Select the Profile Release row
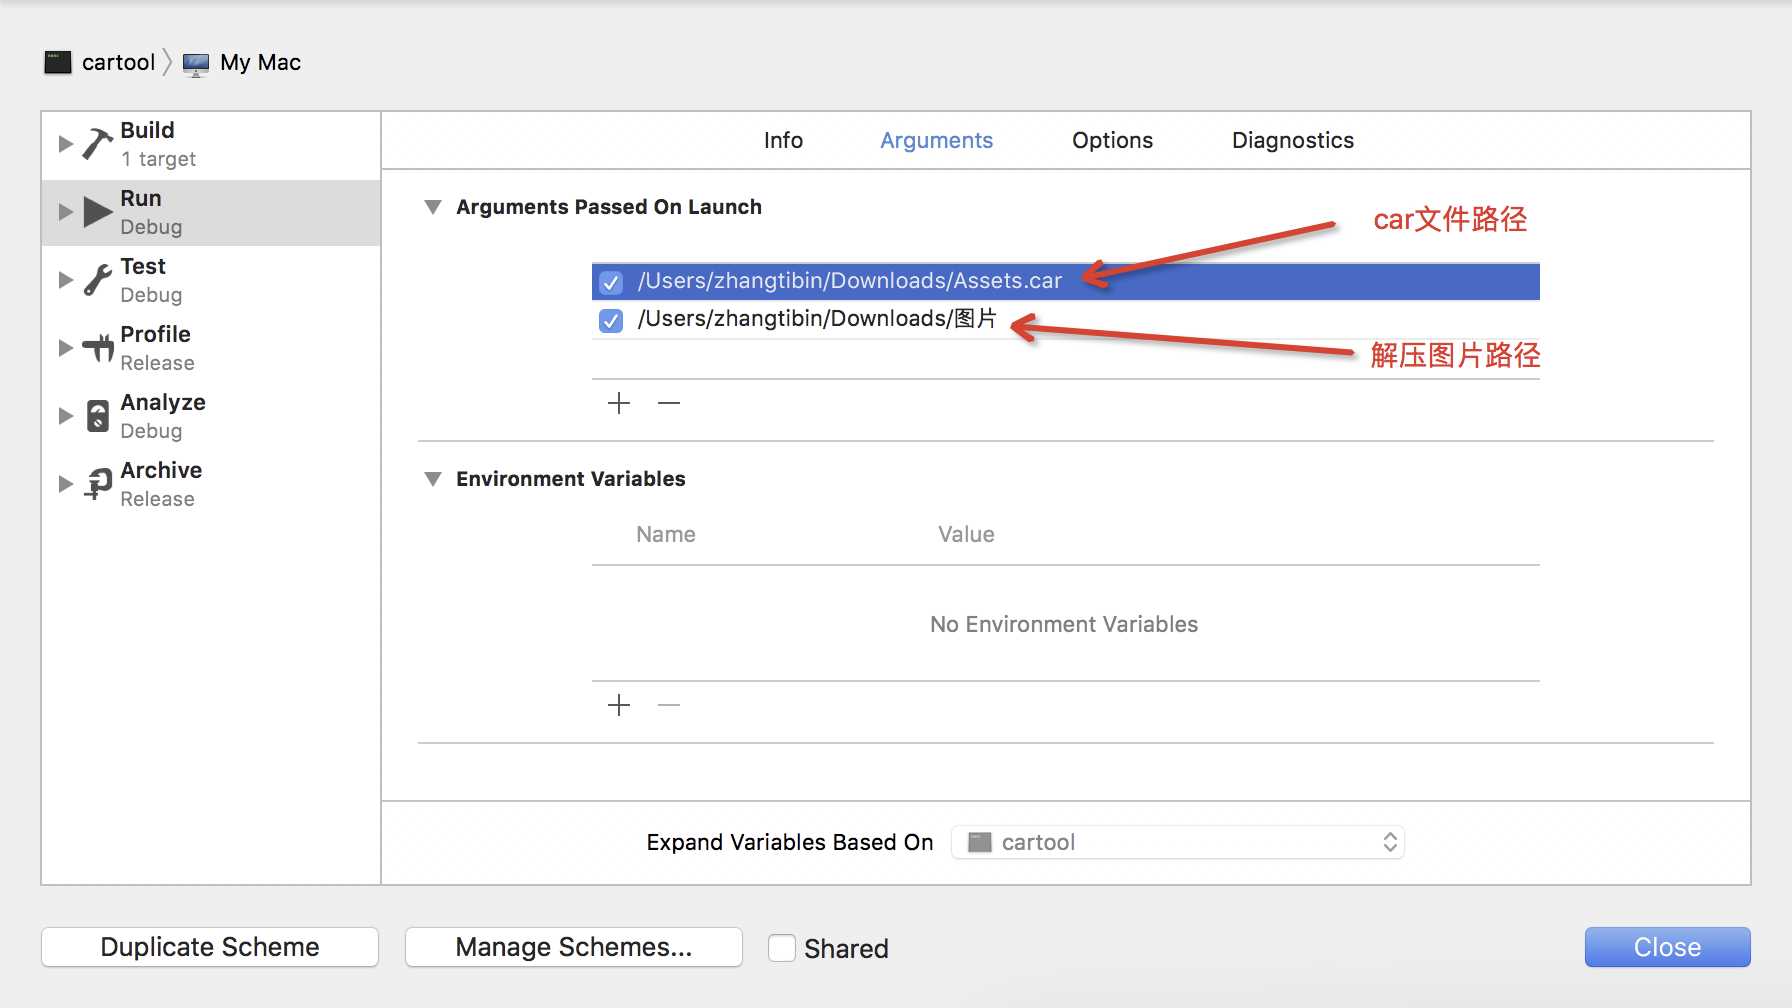The image size is (1792, 1008). [x=211, y=348]
